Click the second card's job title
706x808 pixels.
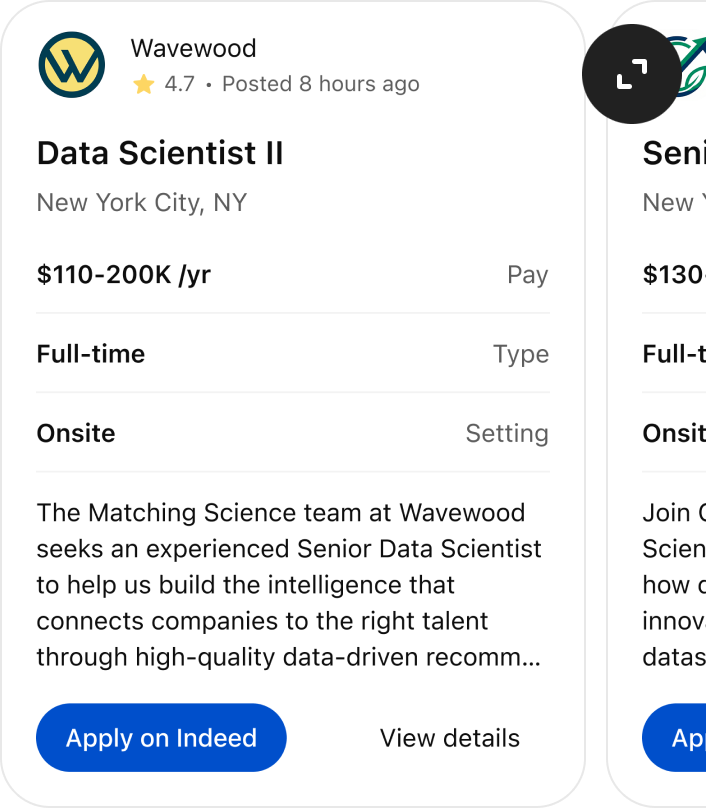coord(675,153)
